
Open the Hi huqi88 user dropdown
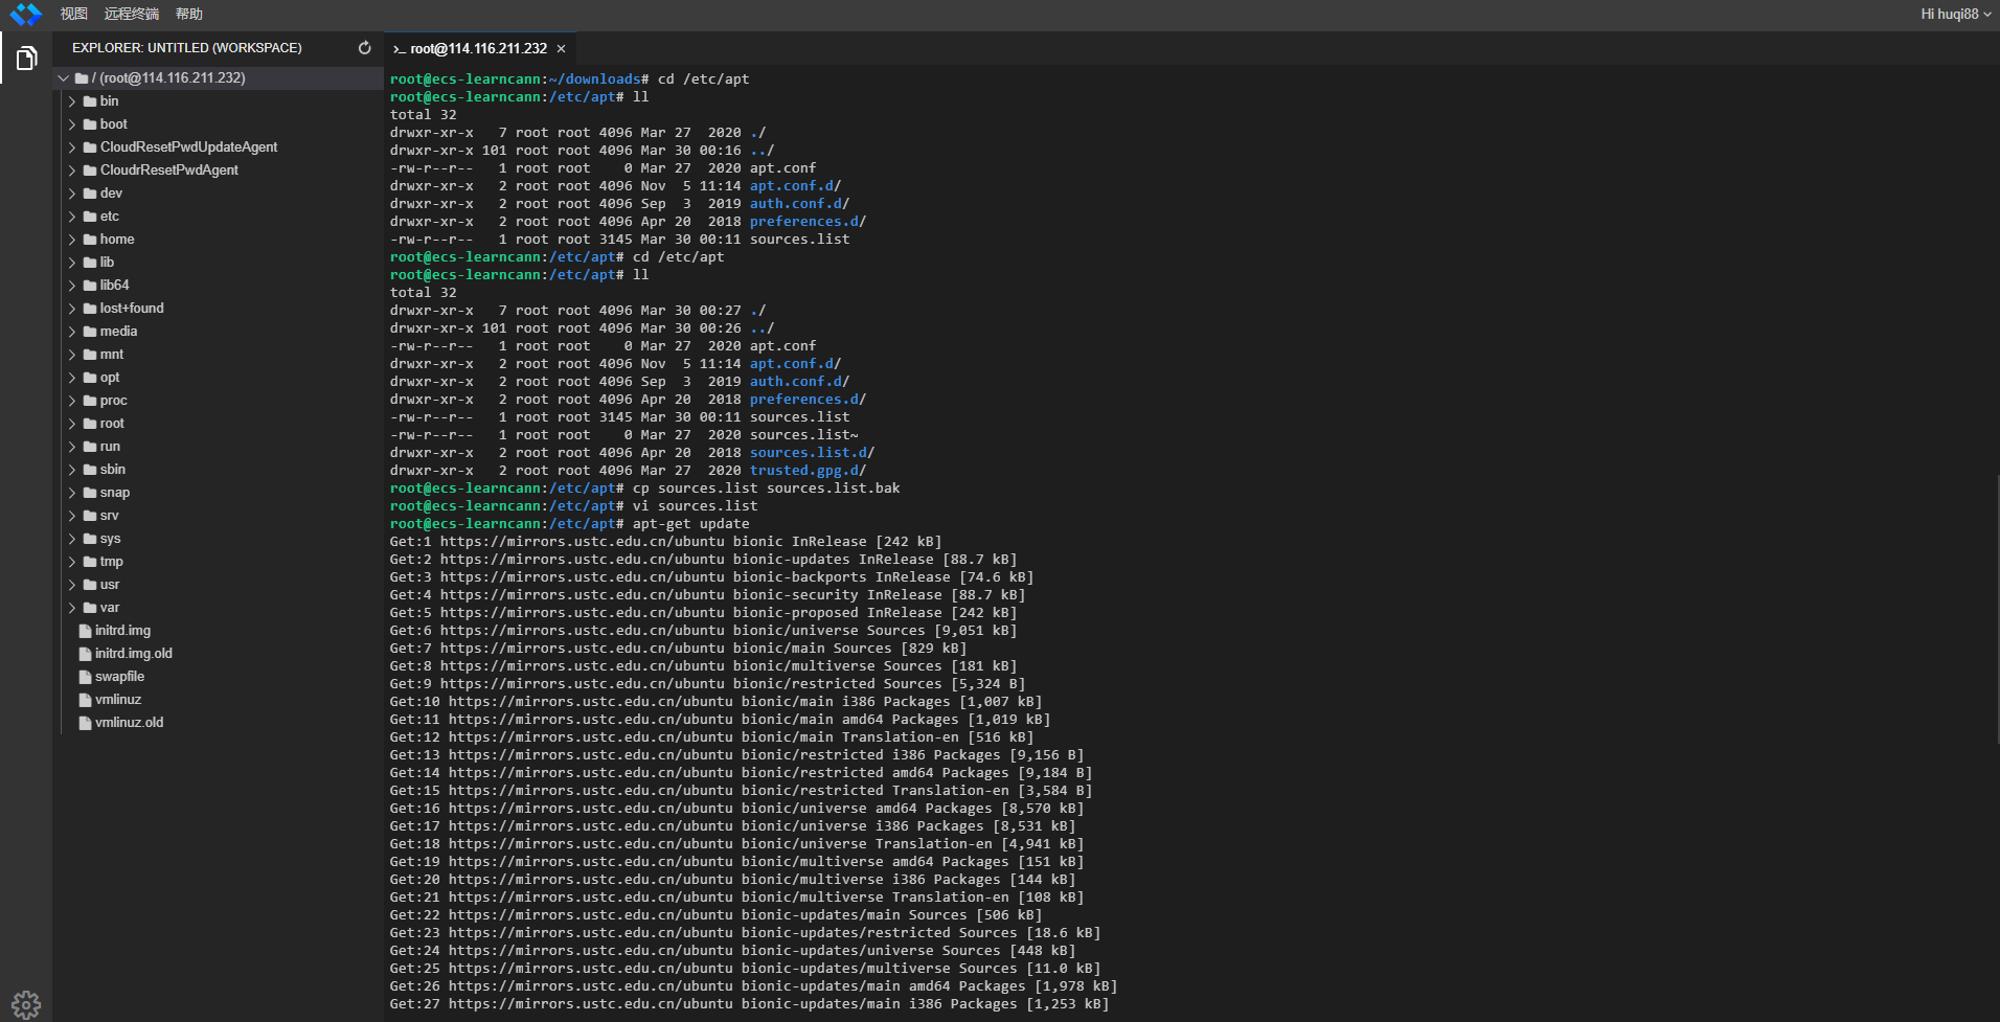[x=1955, y=14]
